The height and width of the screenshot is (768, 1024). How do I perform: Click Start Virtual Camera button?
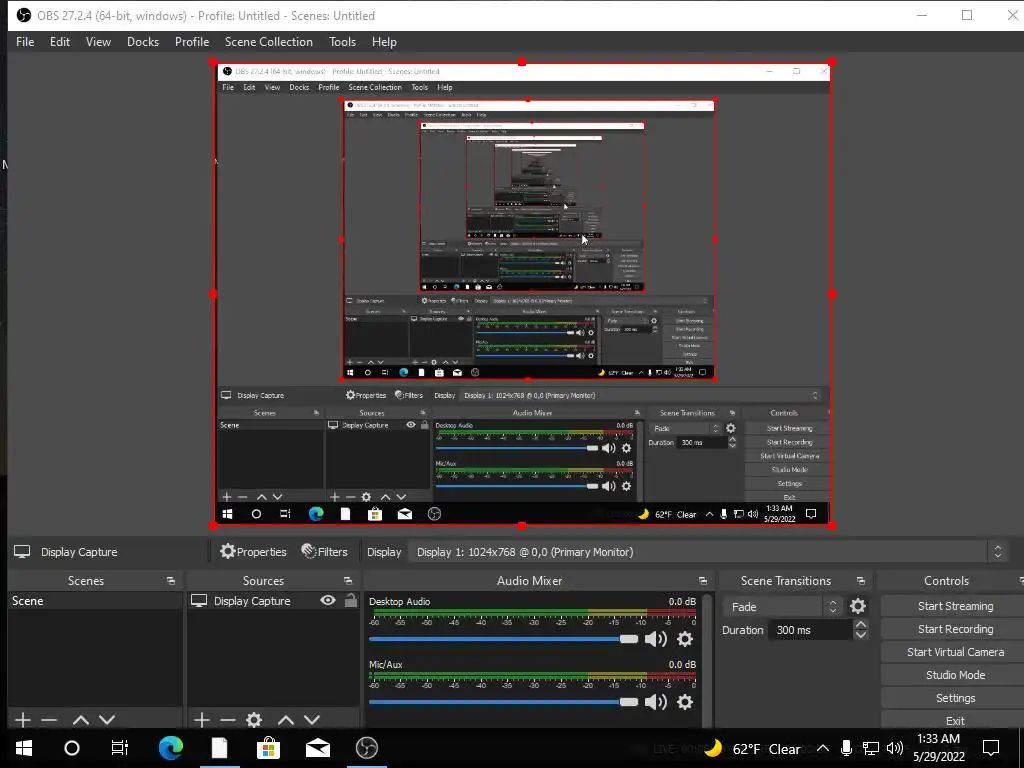pos(955,652)
